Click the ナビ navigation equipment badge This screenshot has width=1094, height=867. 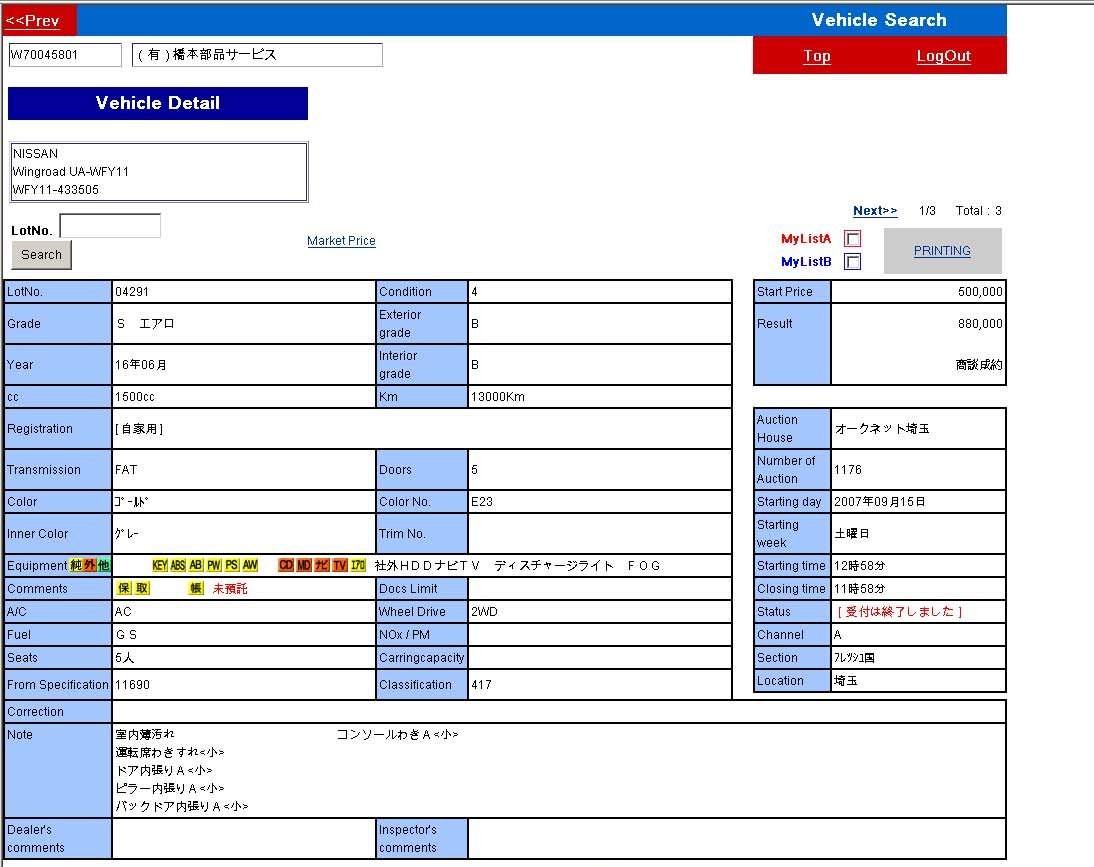click(322, 565)
